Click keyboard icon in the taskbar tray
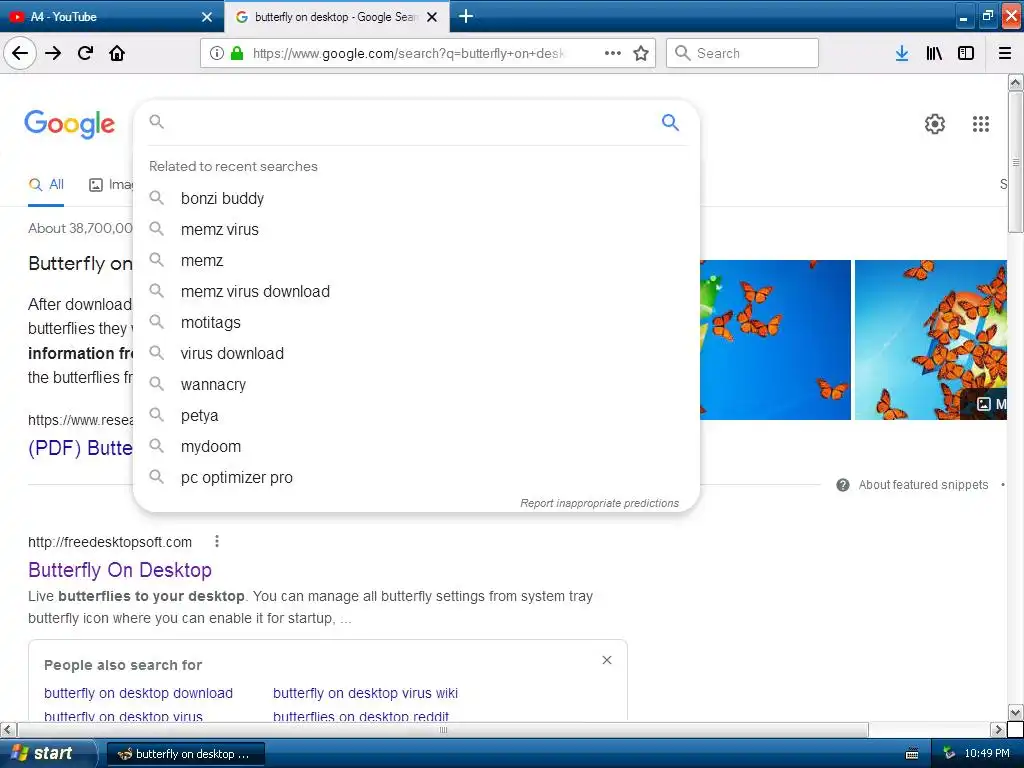 click(912, 754)
